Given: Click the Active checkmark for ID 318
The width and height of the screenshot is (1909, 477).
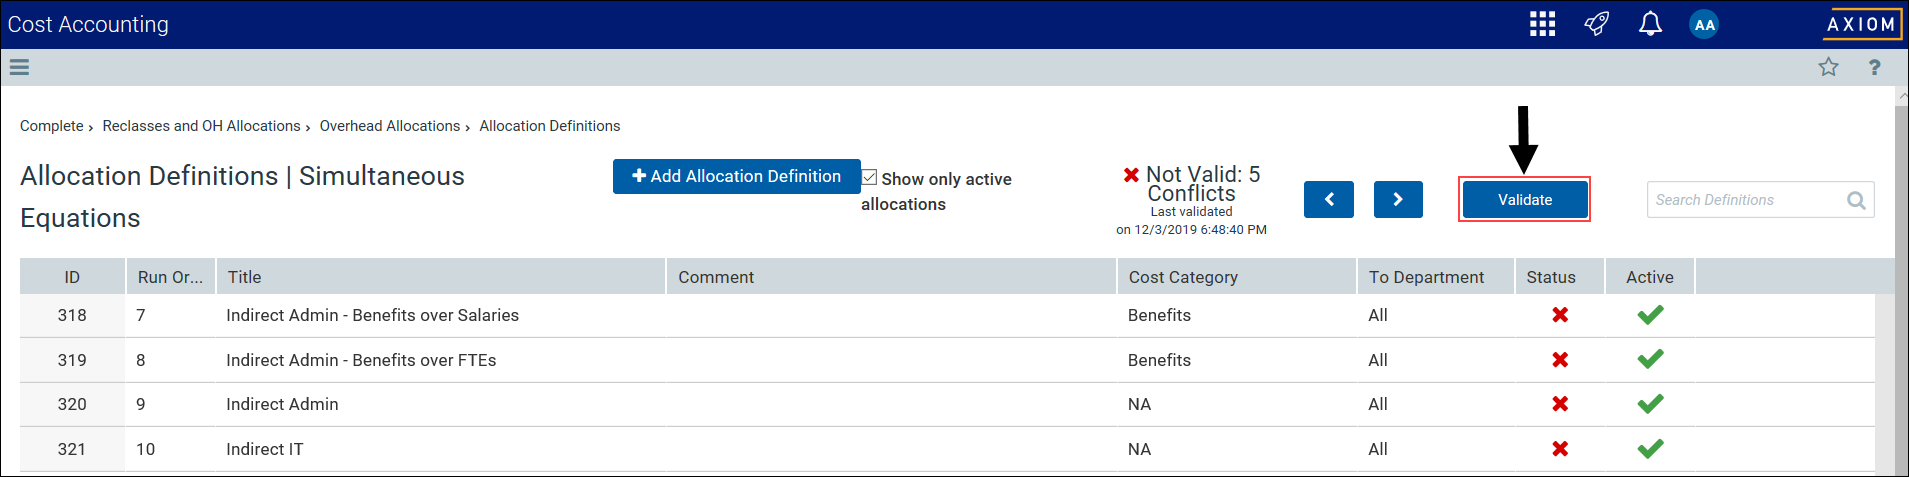Looking at the screenshot, I should pos(1650,315).
